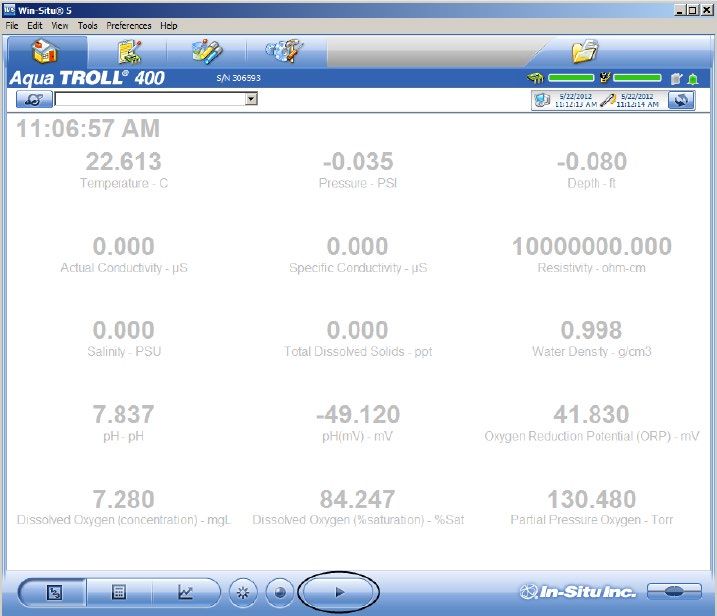The height and width of the screenshot is (616, 717).
Task: Click the In-Situ Inc. logo
Action: pyautogui.click(x=578, y=592)
